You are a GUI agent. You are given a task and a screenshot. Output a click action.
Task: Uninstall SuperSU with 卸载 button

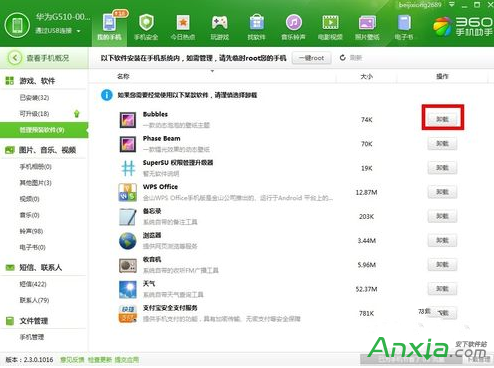coord(442,168)
